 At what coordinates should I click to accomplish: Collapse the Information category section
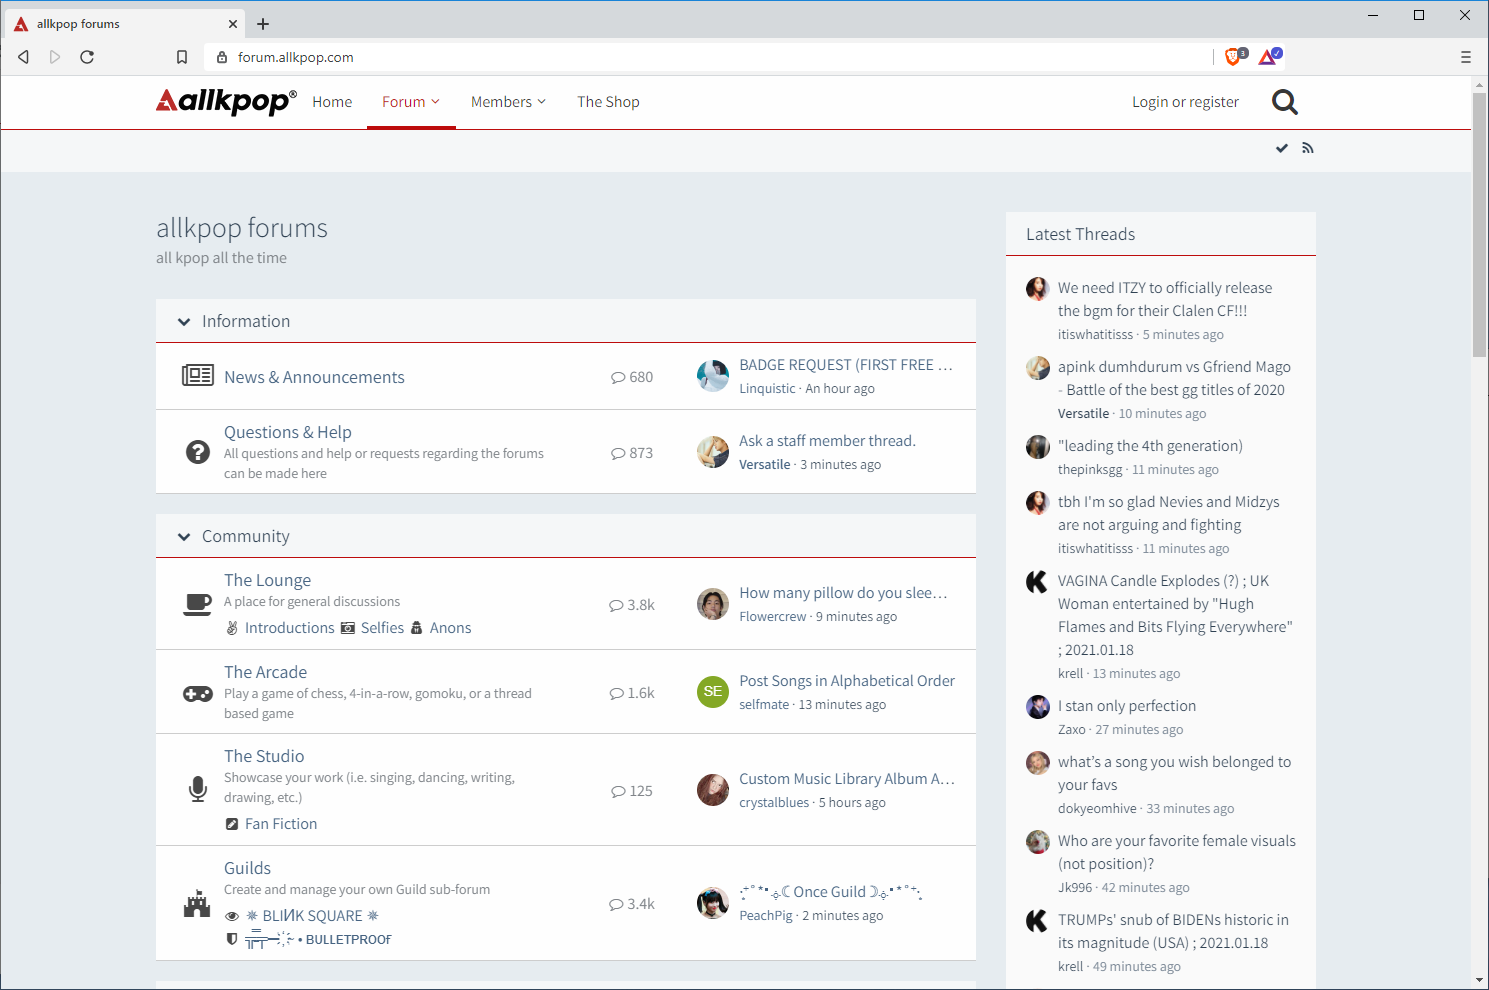(x=184, y=322)
